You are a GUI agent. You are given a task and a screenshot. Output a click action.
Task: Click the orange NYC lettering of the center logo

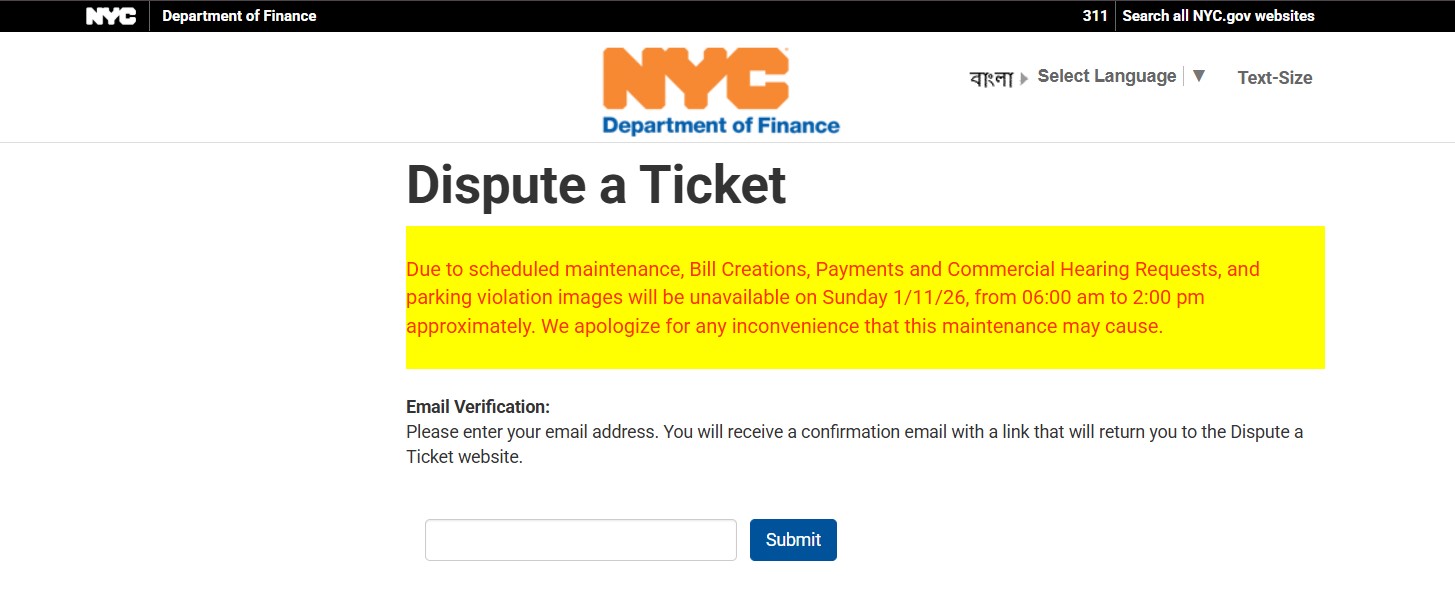pyautogui.click(x=697, y=80)
